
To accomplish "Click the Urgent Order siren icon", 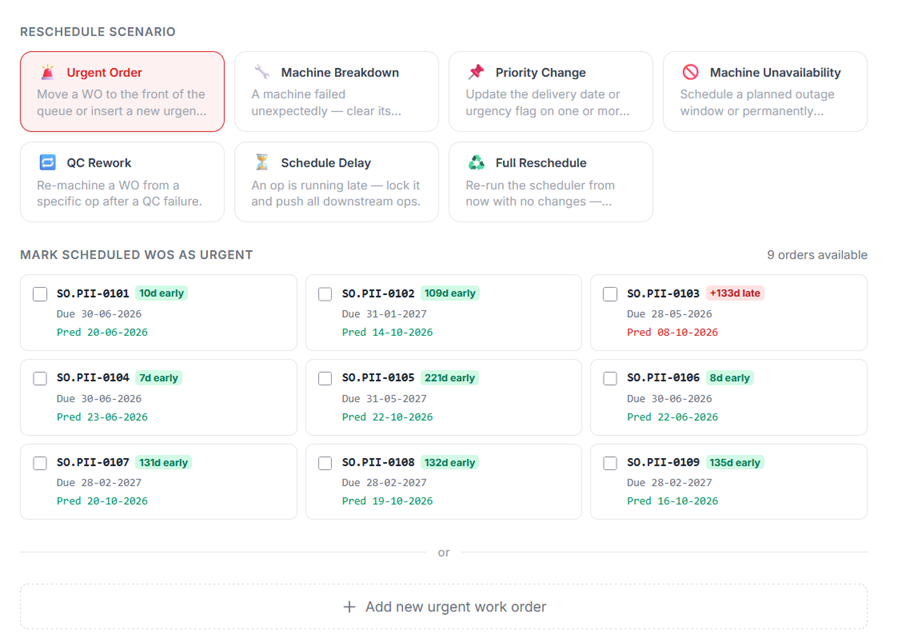I will (47, 72).
